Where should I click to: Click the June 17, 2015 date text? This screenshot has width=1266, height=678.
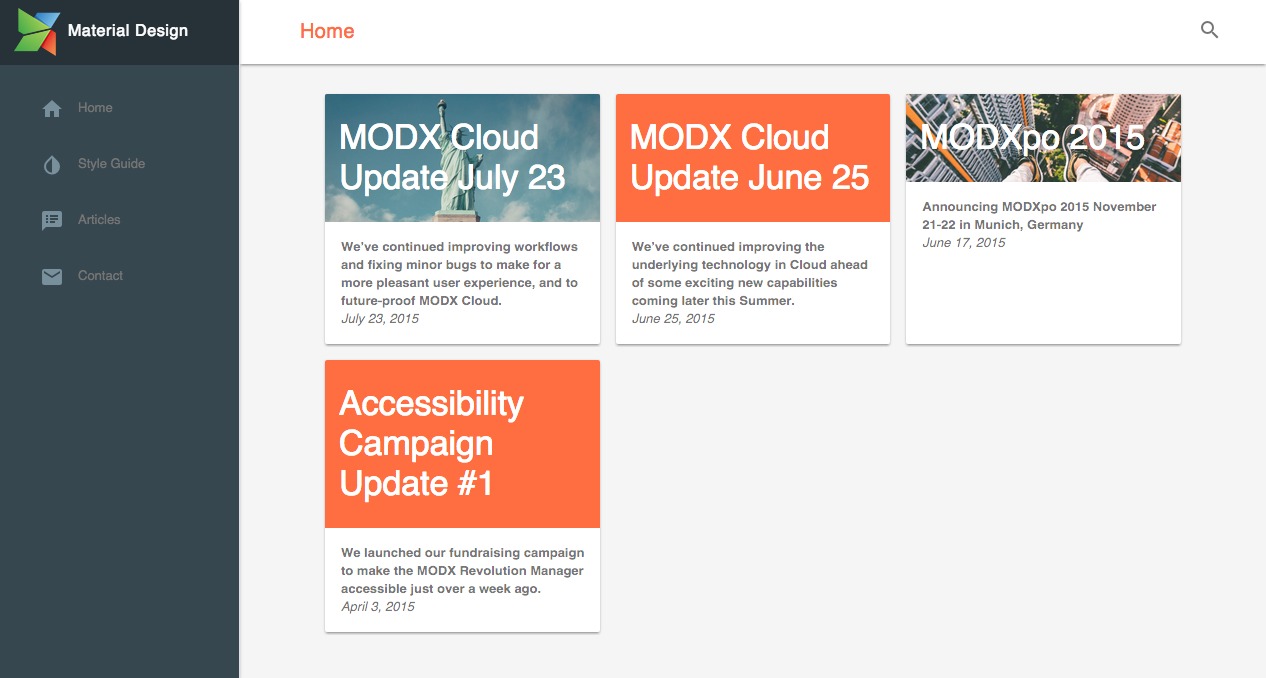962,242
